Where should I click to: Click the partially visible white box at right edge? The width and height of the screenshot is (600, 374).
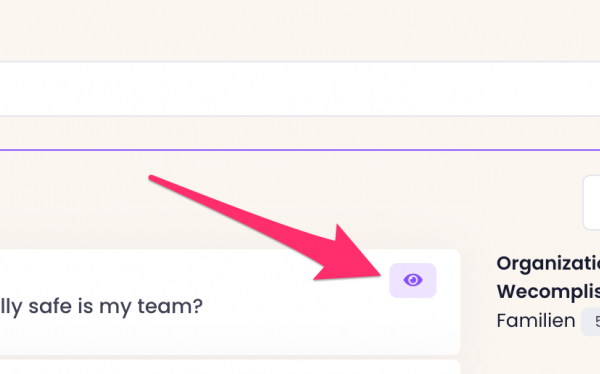tap(592, 203)
